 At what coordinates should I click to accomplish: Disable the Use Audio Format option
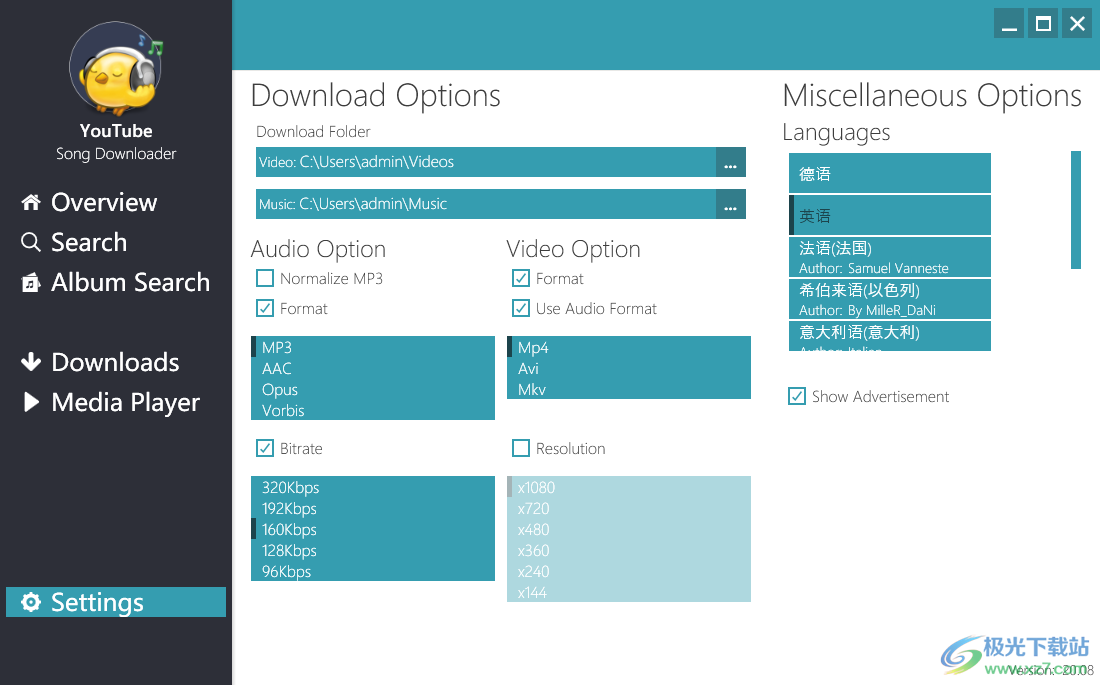[521, 308]
